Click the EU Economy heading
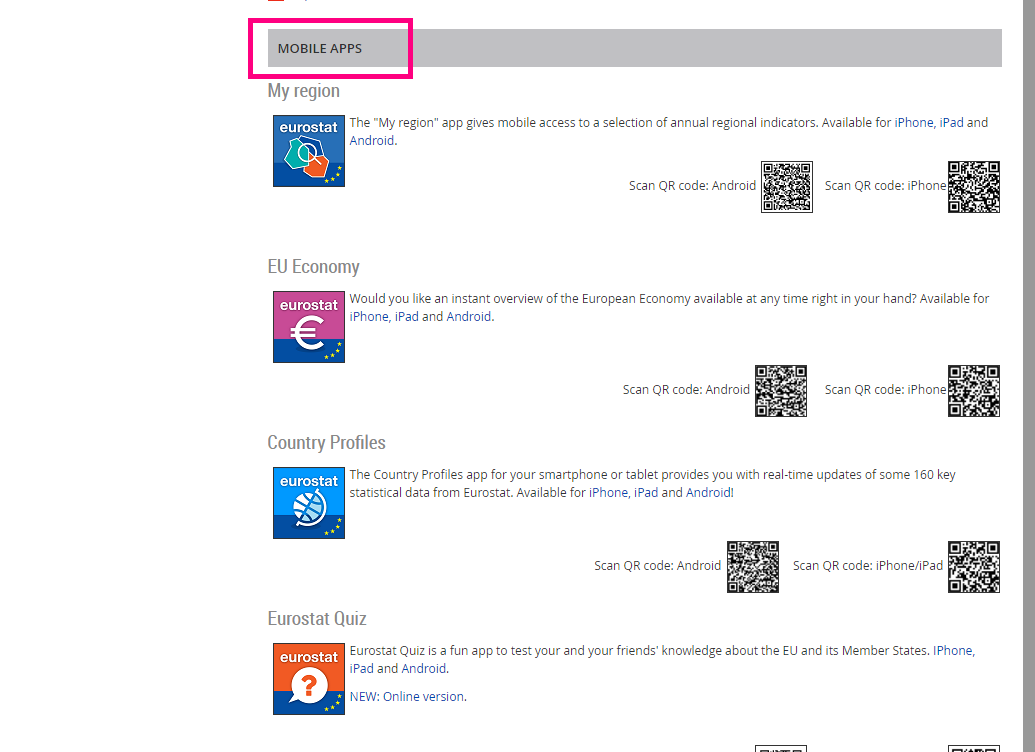 coord(314,267)
